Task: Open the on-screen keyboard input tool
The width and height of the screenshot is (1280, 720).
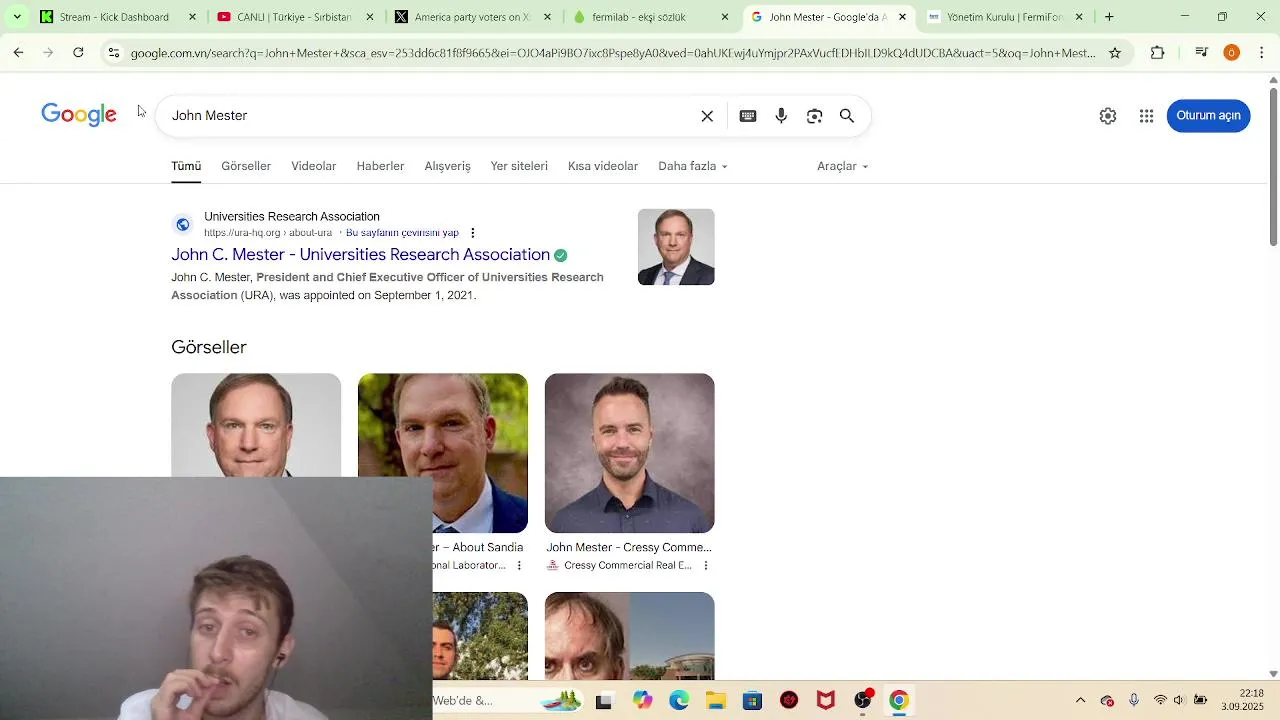Action: pyautogui.click(x=748, y=116)
